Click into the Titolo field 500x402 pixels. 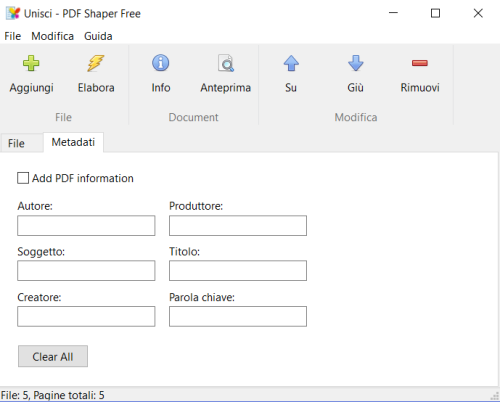click(238, 271)
